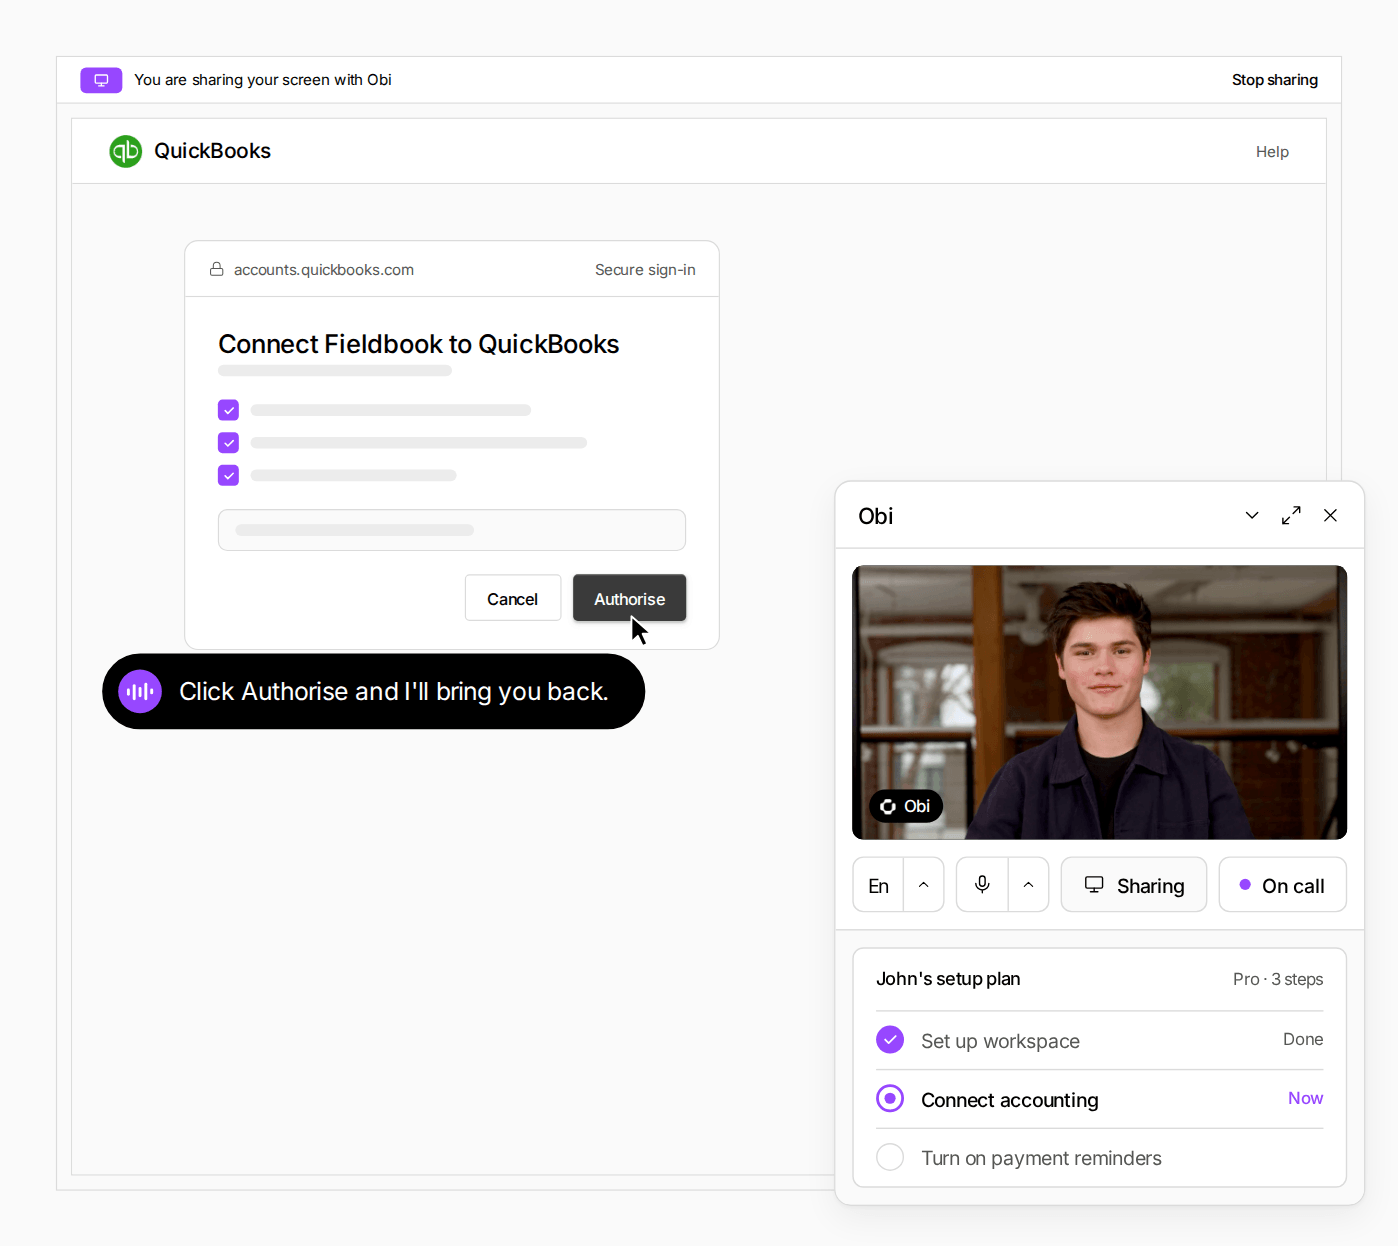Click the Obi name badge on video
1398x1246 pixels.
(x=906, y=806)
